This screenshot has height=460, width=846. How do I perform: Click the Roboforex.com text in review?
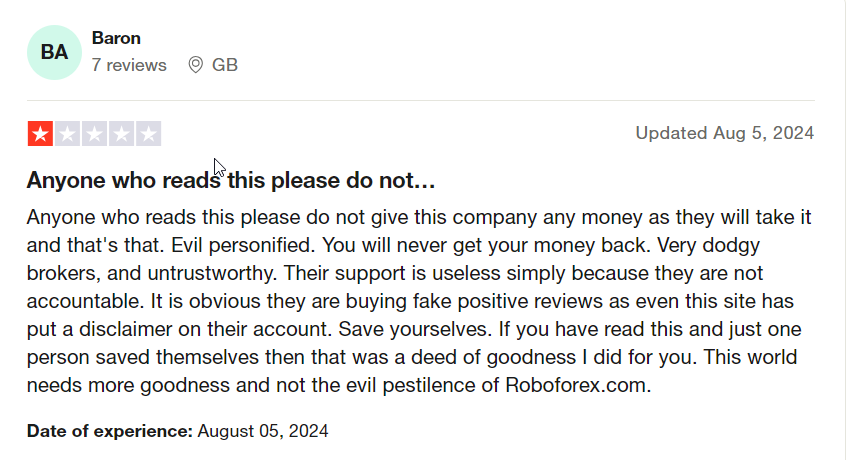point(578,385)
